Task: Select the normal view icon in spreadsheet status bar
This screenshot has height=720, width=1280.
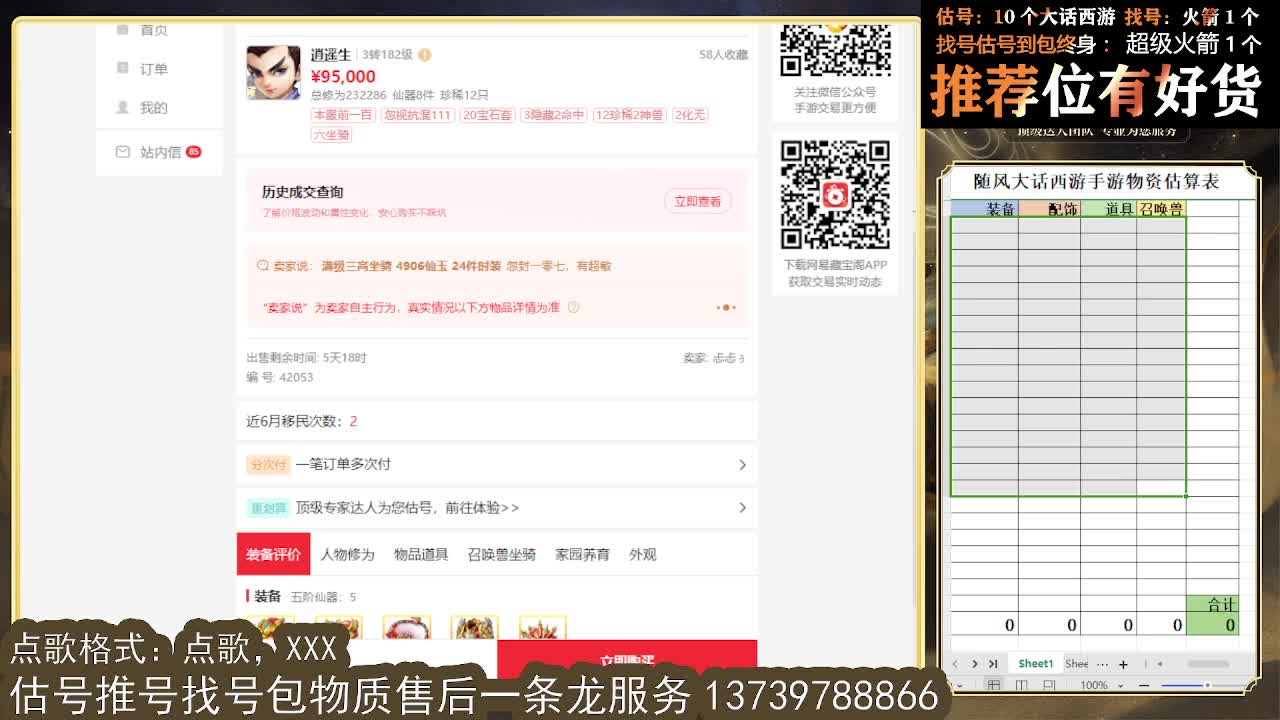Action: coord(995,684)
